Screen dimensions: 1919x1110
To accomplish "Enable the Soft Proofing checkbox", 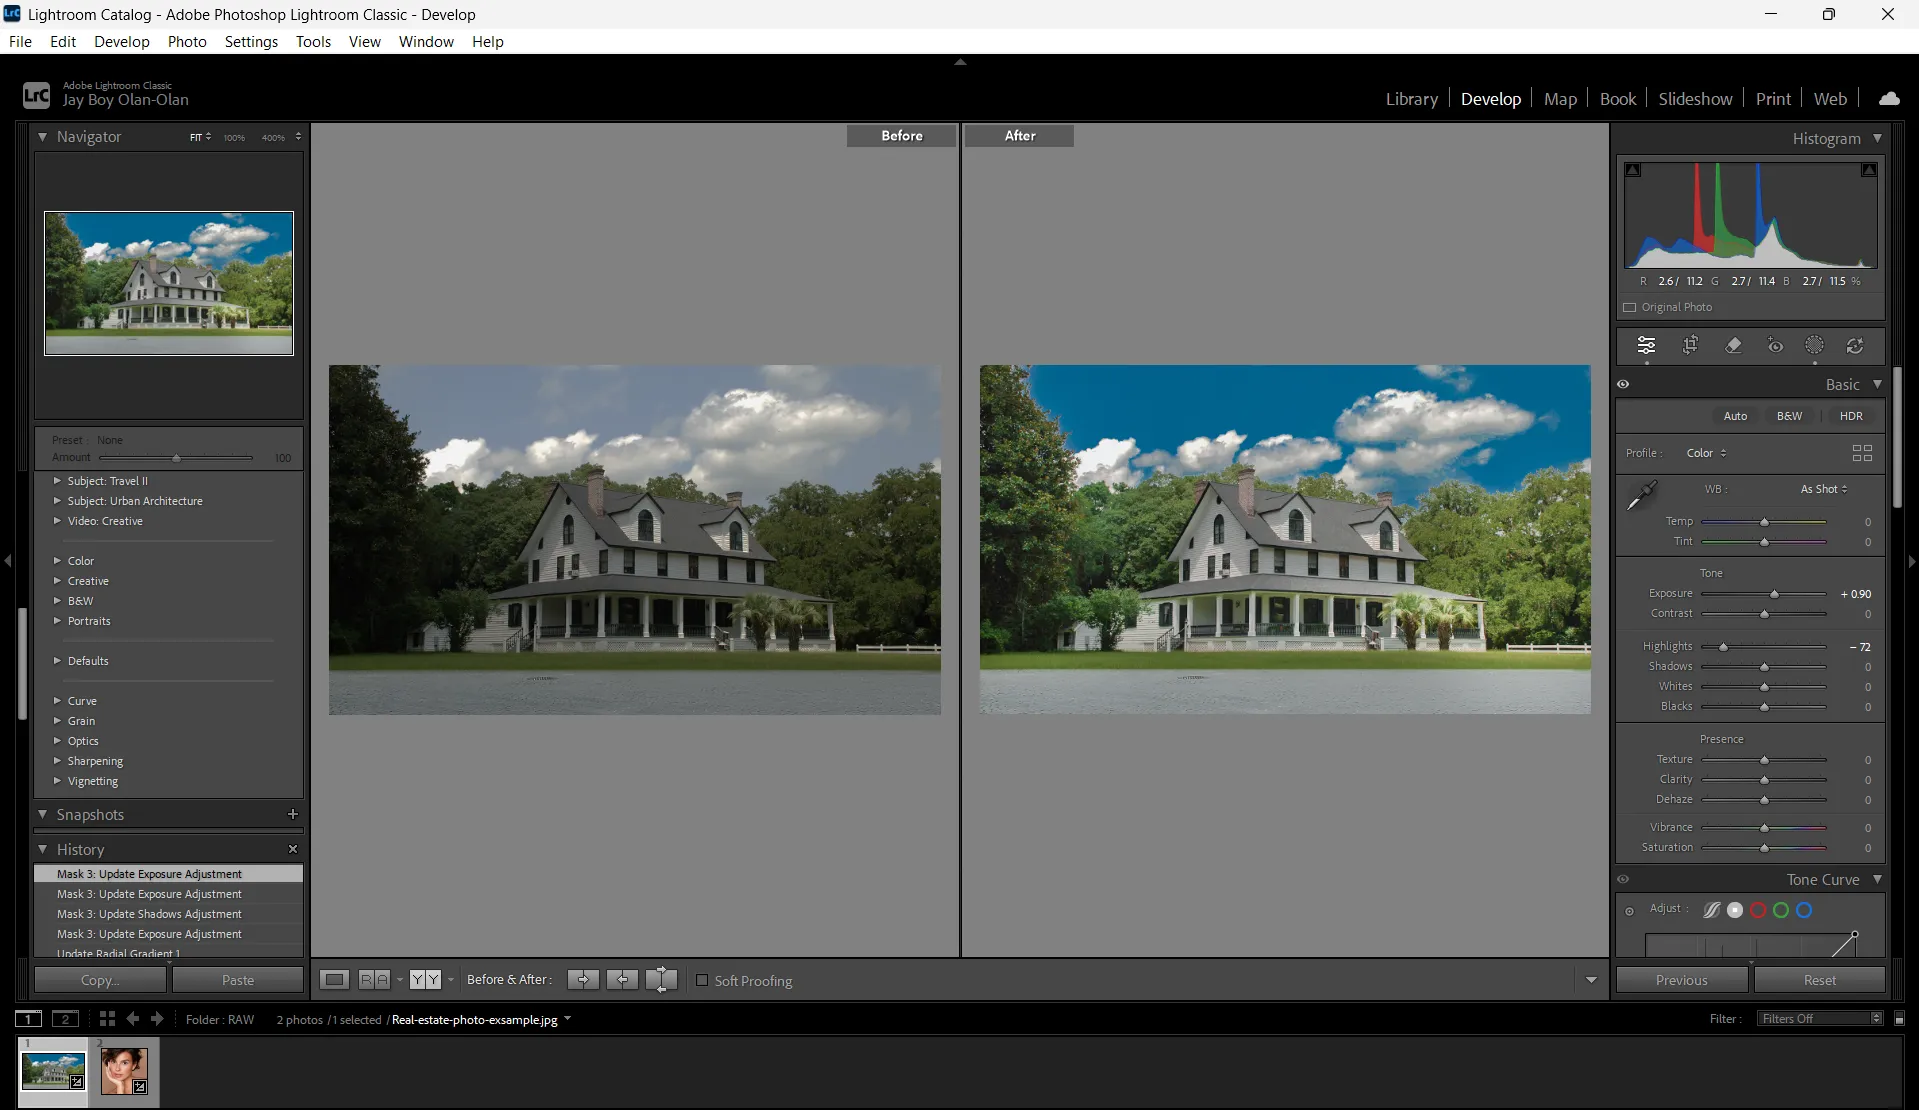I will tap(702, 980).
